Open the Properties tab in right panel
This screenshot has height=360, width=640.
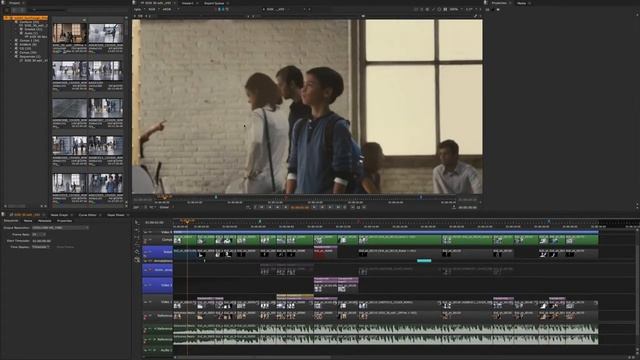(x=499, y=3)
